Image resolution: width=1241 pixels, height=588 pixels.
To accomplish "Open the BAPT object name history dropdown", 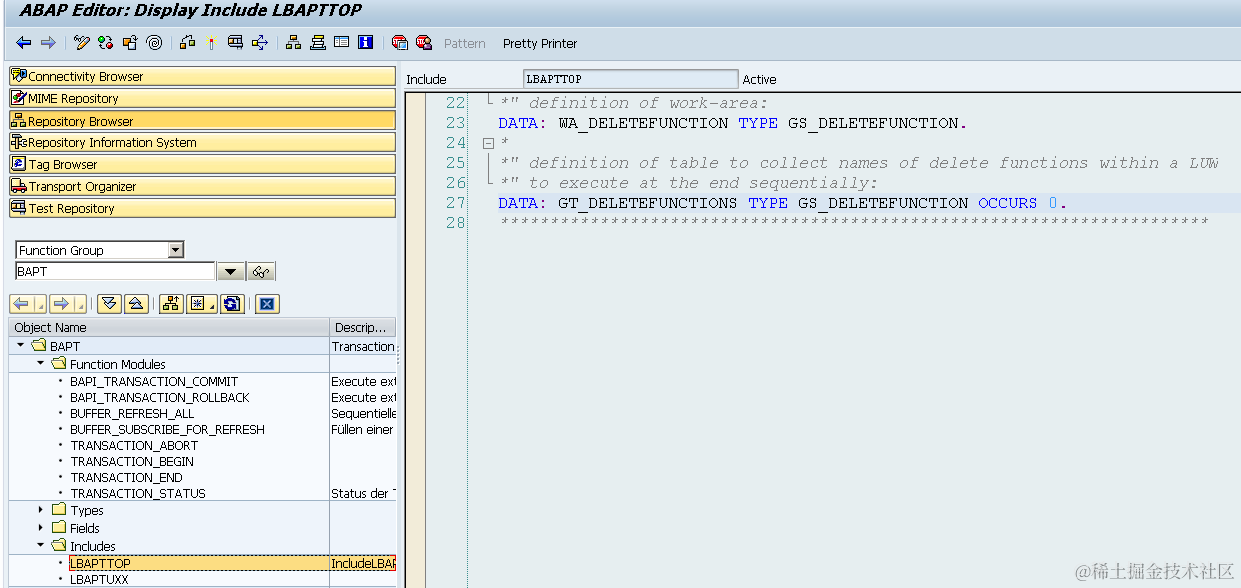I will pyautogui.click(x=231, y=272).
